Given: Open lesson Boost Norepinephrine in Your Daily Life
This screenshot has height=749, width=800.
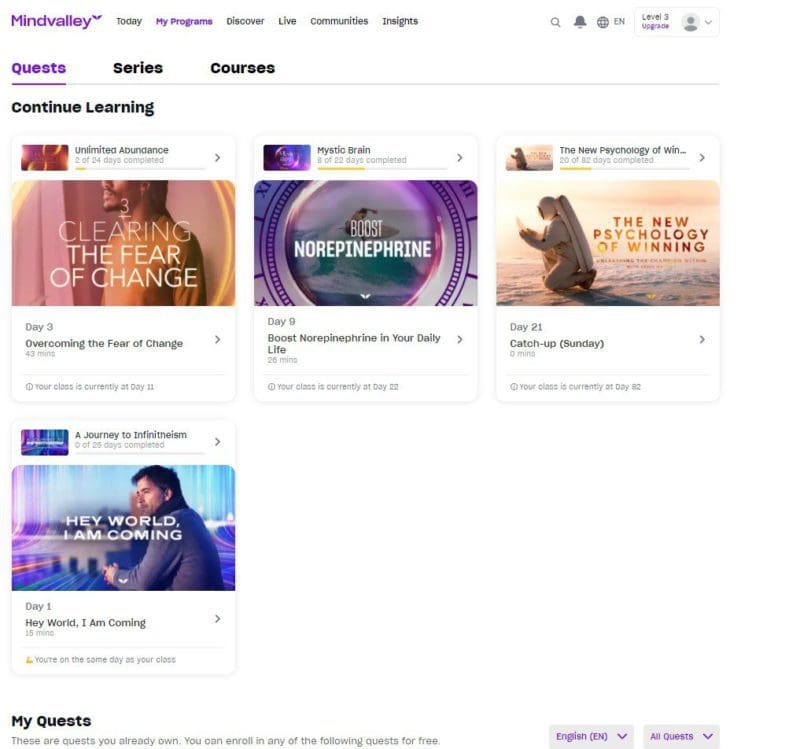Looking at the screenshot, I should [x=354, y=343].
